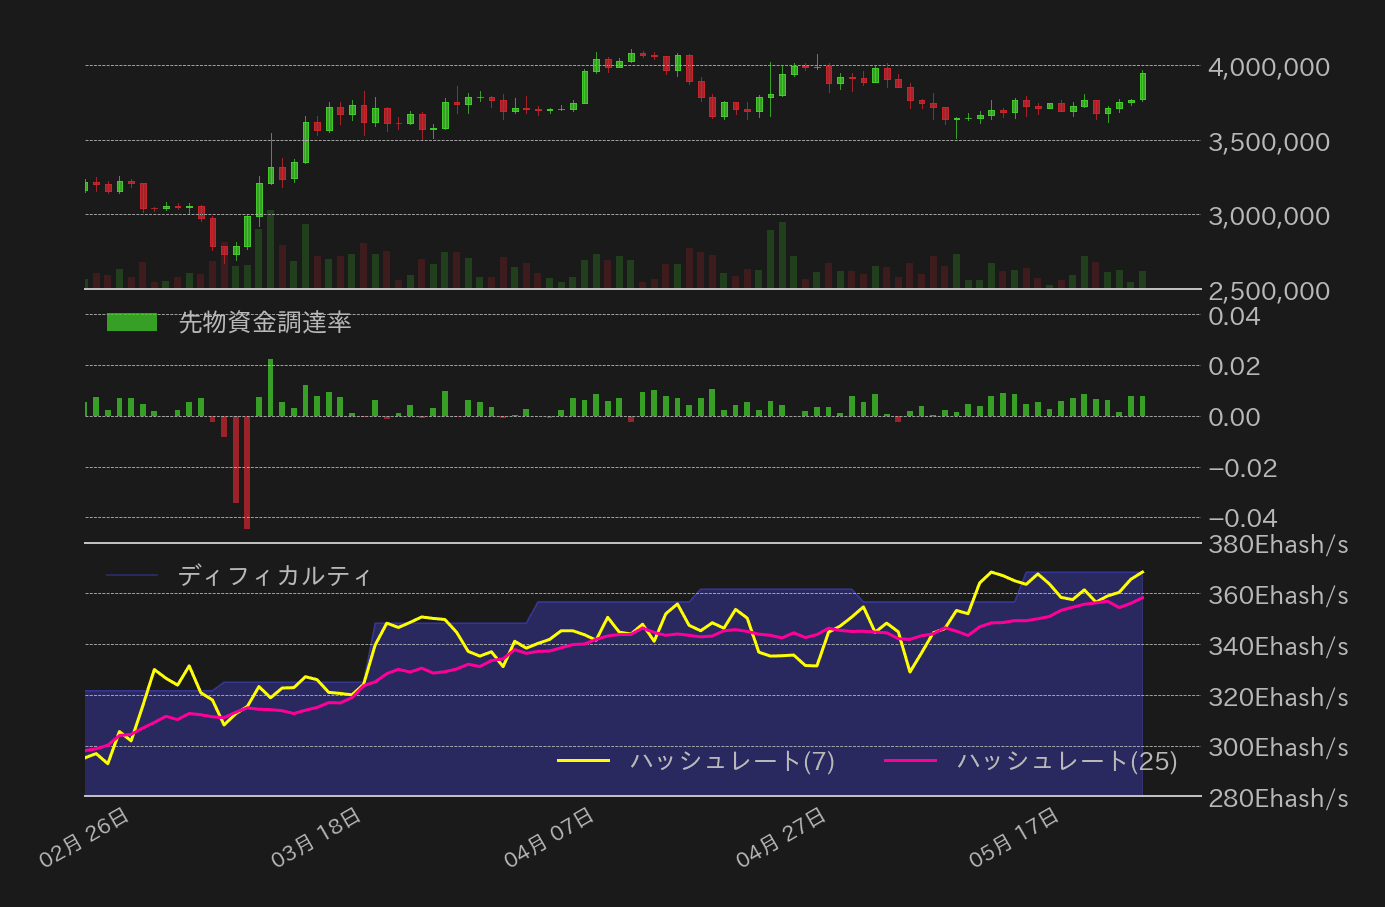
Task: Click the 380Ehash/s axis label
Action: (1276, 545)
